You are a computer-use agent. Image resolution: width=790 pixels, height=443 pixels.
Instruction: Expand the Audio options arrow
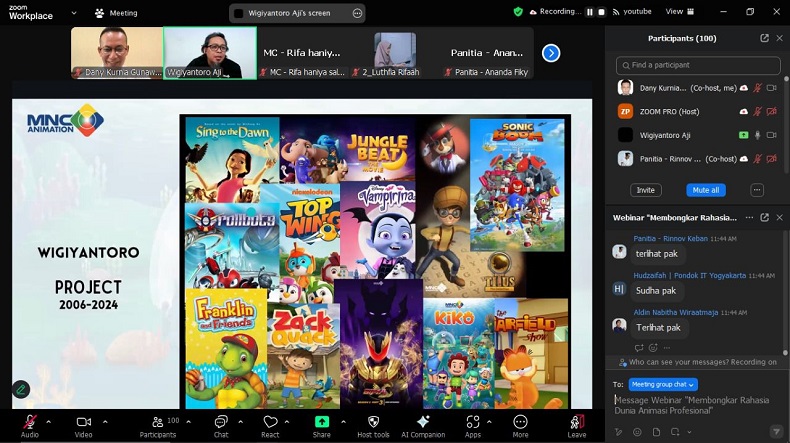pos(48,421)
